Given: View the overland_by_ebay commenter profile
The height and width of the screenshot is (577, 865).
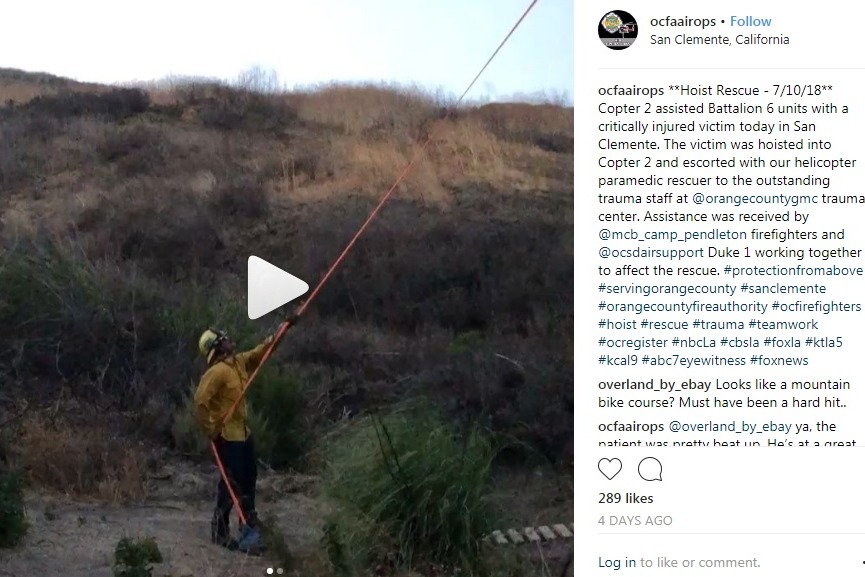Looking at the screenshot, I should tap(654, 384).
